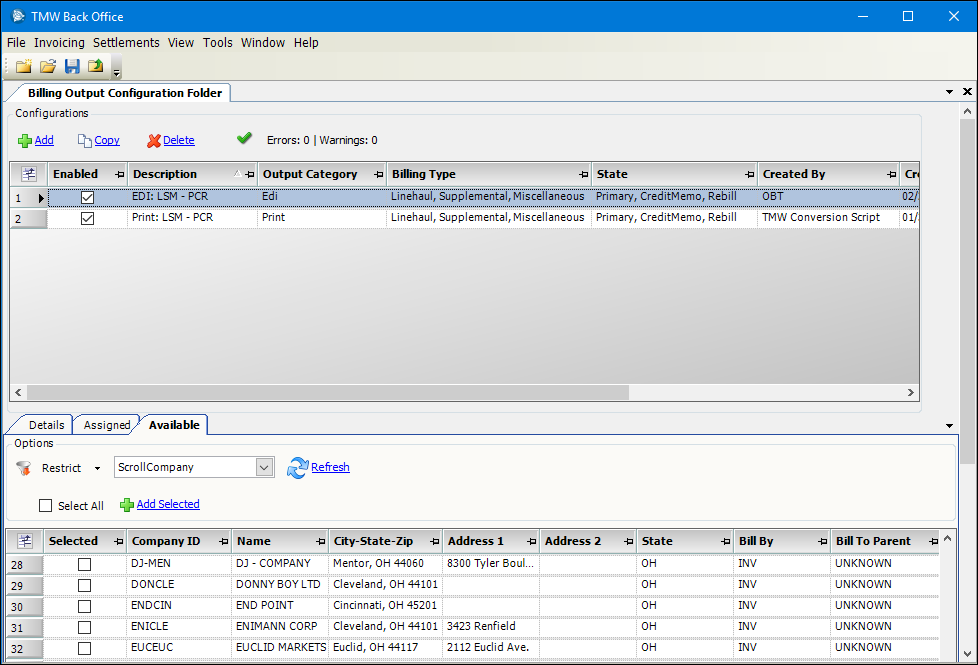Toggle the Select All checkbox
This screenshot has width=978, height=665.
46,506
